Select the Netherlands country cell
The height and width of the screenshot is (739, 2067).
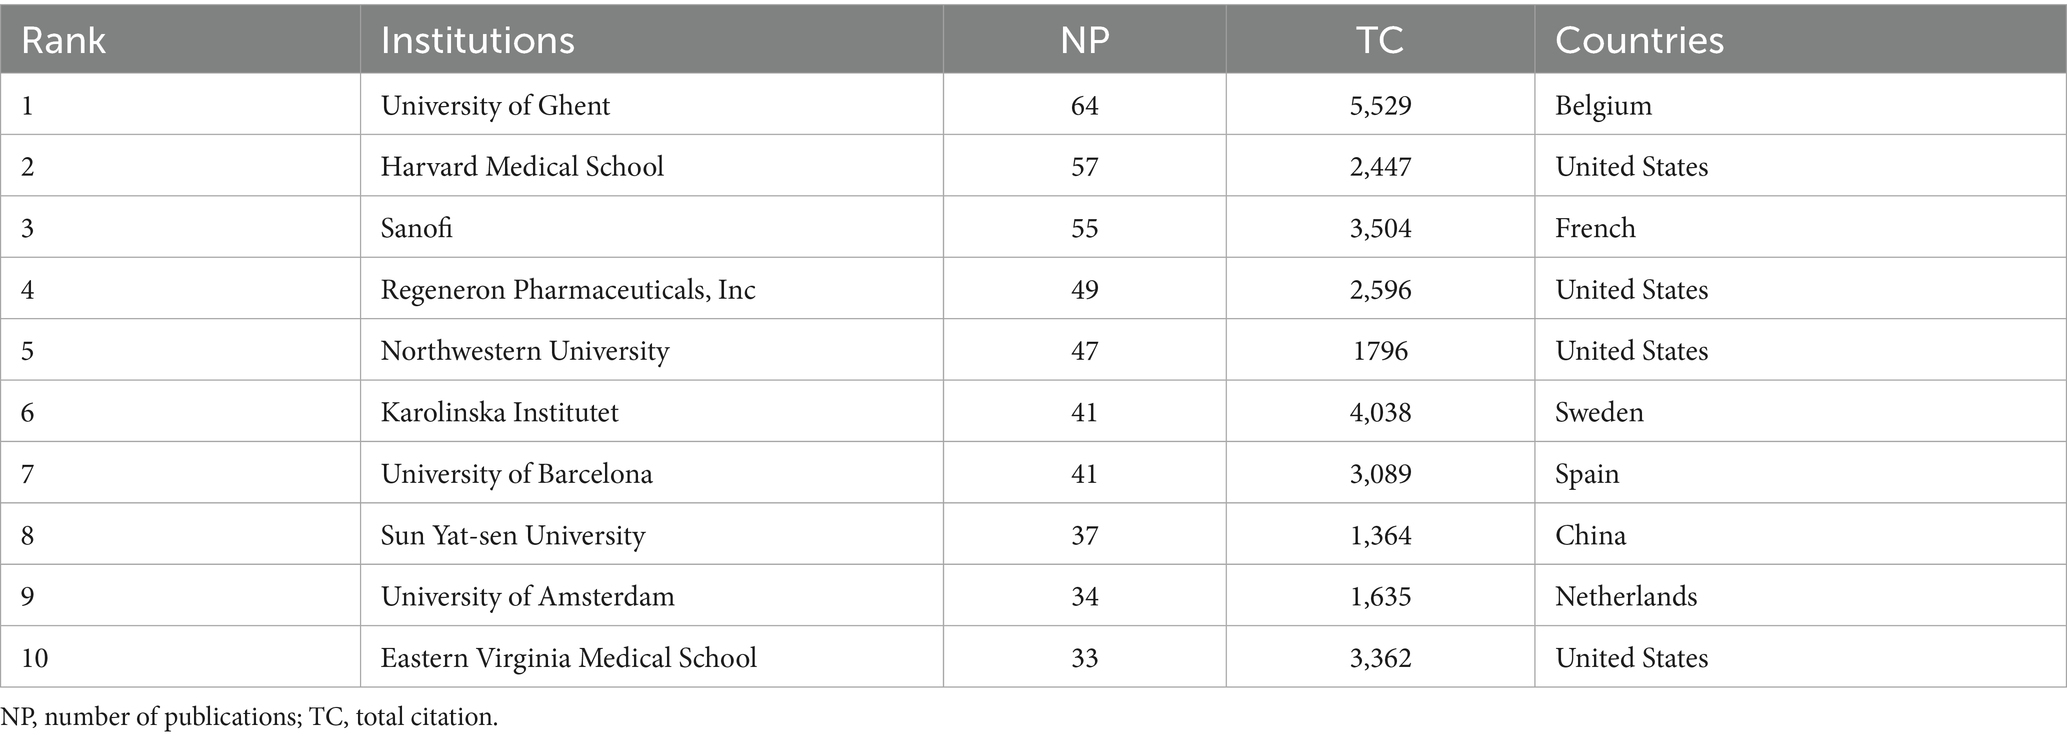point(1626,596)
